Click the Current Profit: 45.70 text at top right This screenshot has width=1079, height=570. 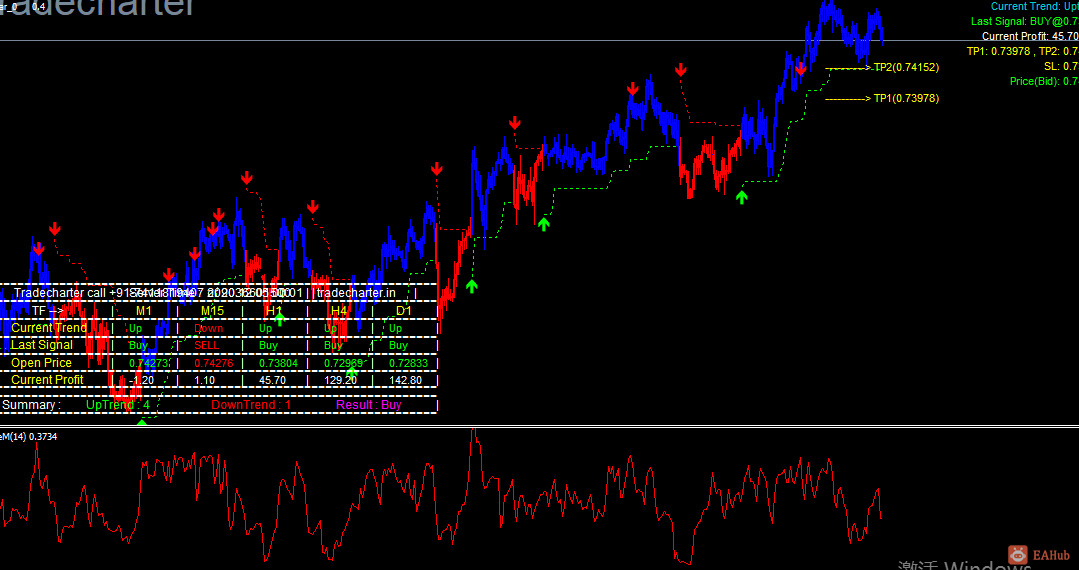[1030, 36]
